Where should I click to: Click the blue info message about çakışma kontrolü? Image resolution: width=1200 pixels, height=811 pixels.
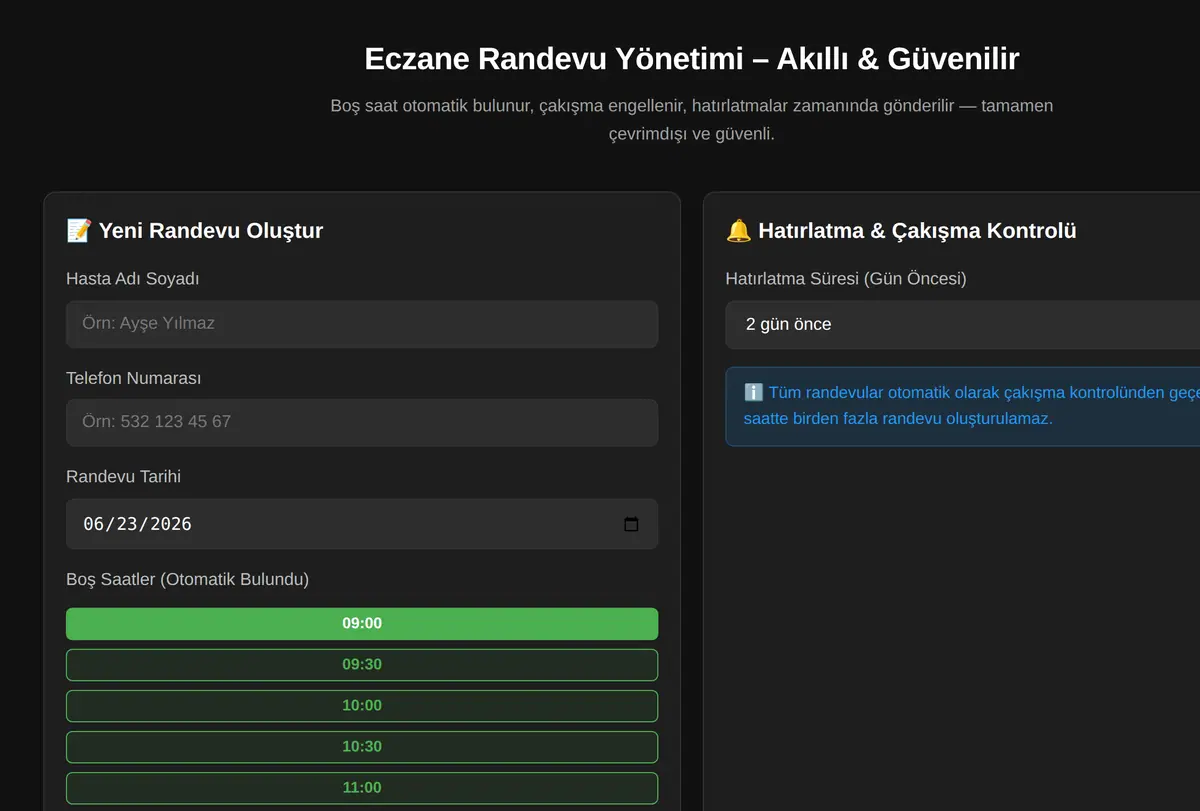962,406
